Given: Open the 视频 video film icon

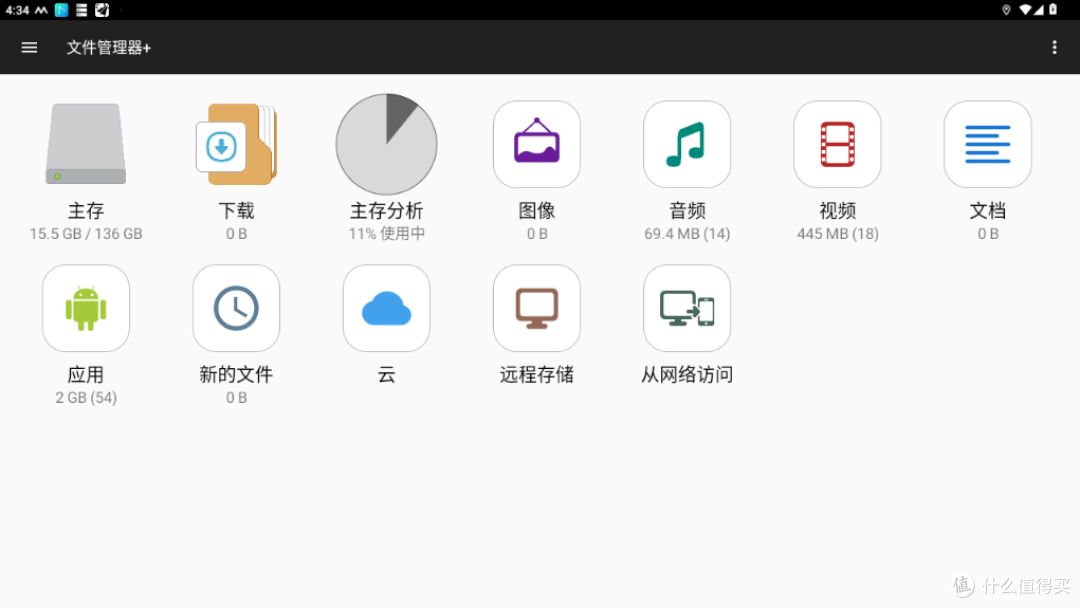Looking at the screenshot, I should click(837, 144).
